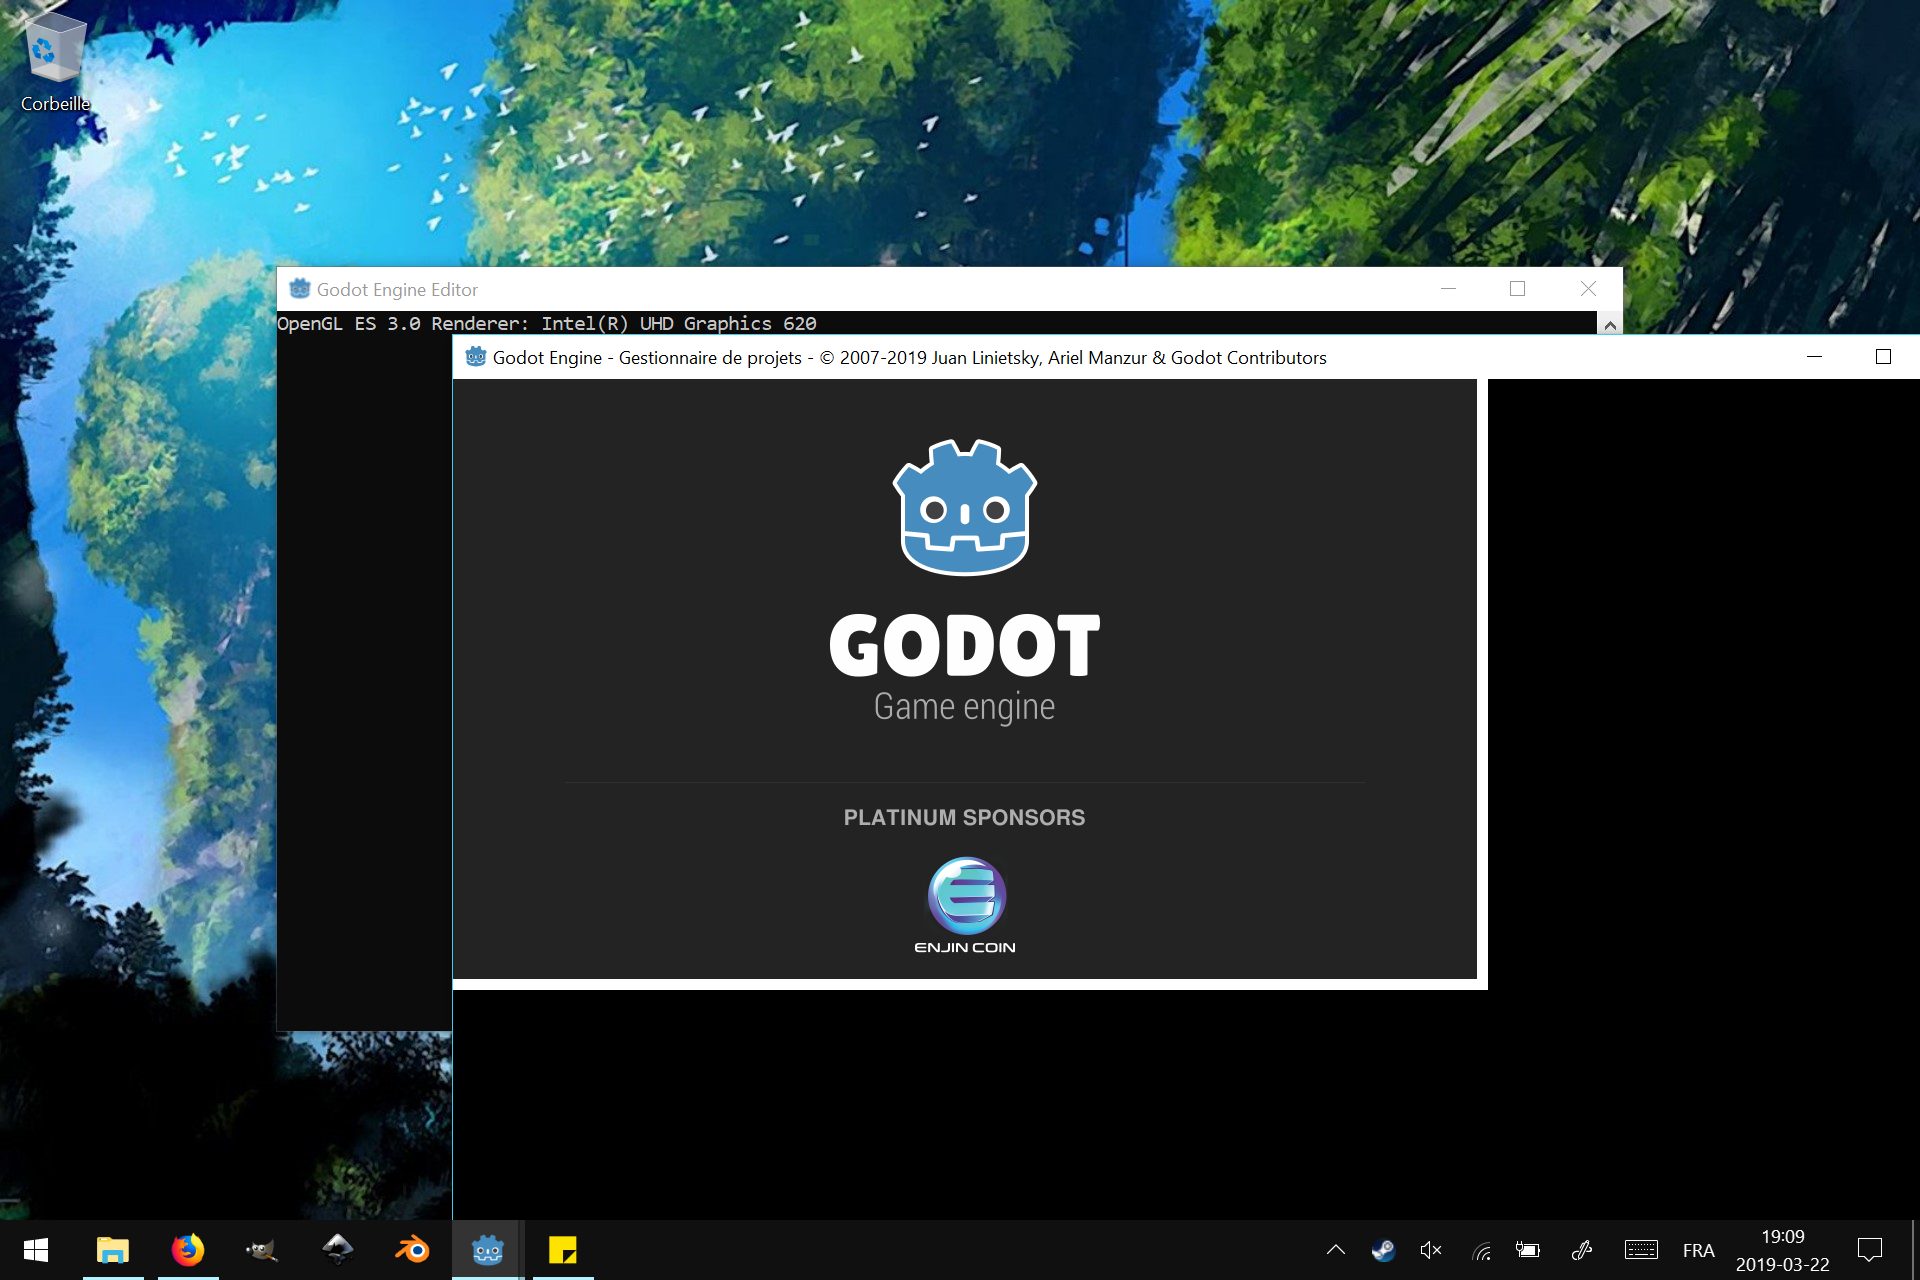
Task: Open Steam from the system tray
Action: pos(1383,1249)
